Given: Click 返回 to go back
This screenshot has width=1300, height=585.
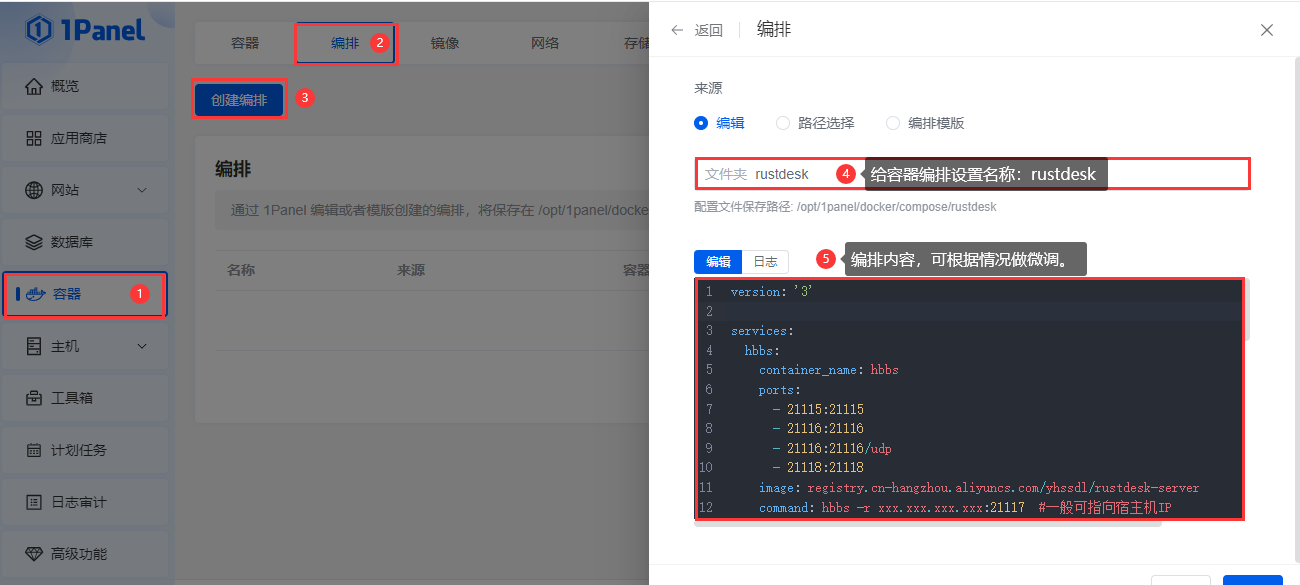Looking at the screenshot, I should click(697, 30).
